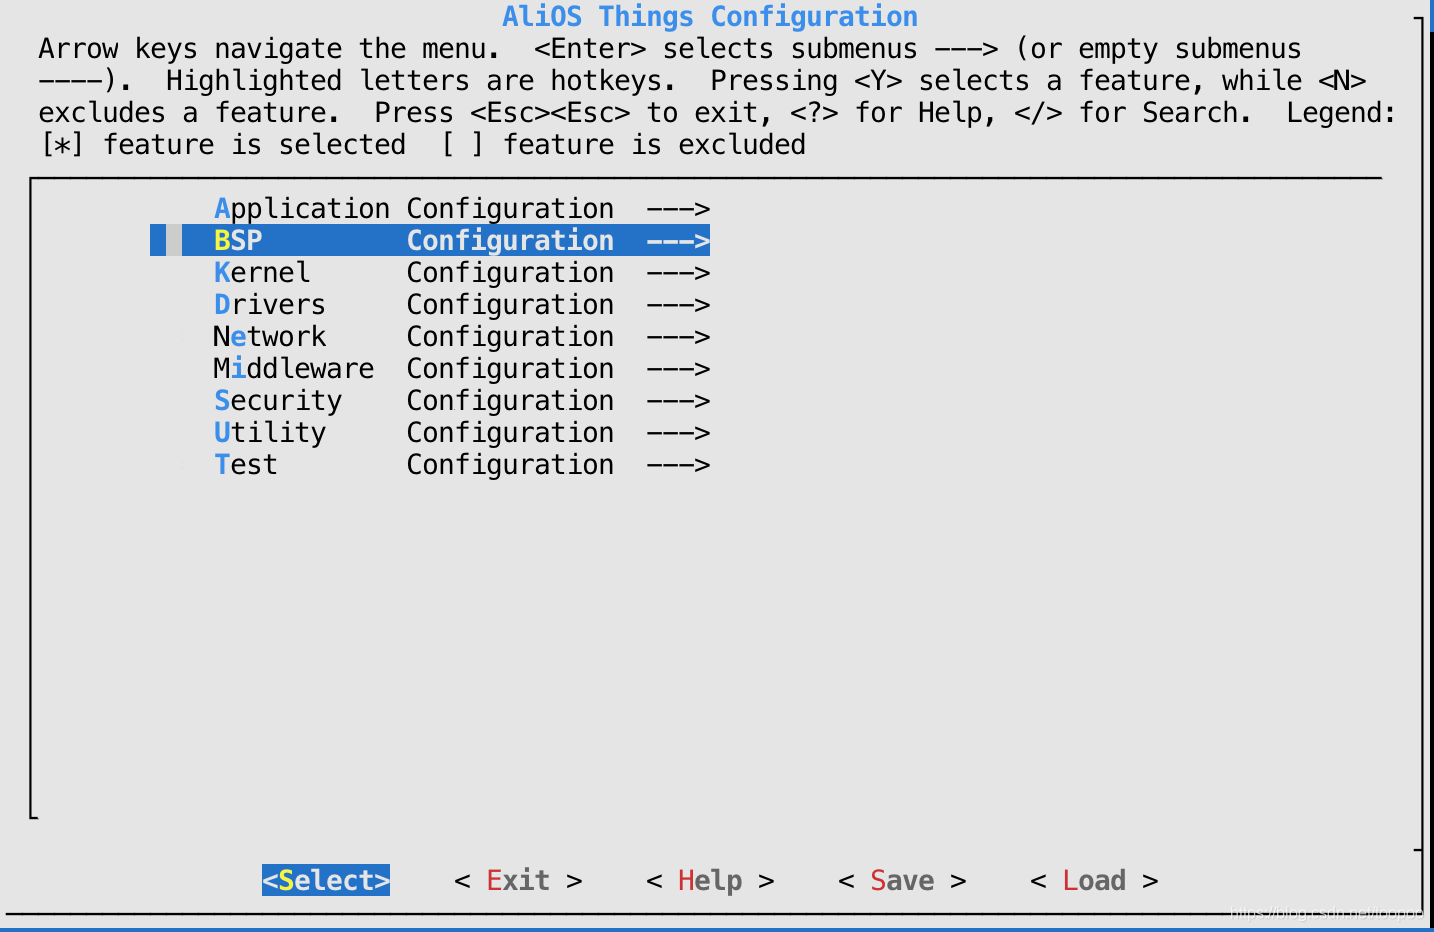The height and width of the screenshot is (932, 1434).
Task: Open Kernel Configuration submenu
Action: (x=462, y=272)
